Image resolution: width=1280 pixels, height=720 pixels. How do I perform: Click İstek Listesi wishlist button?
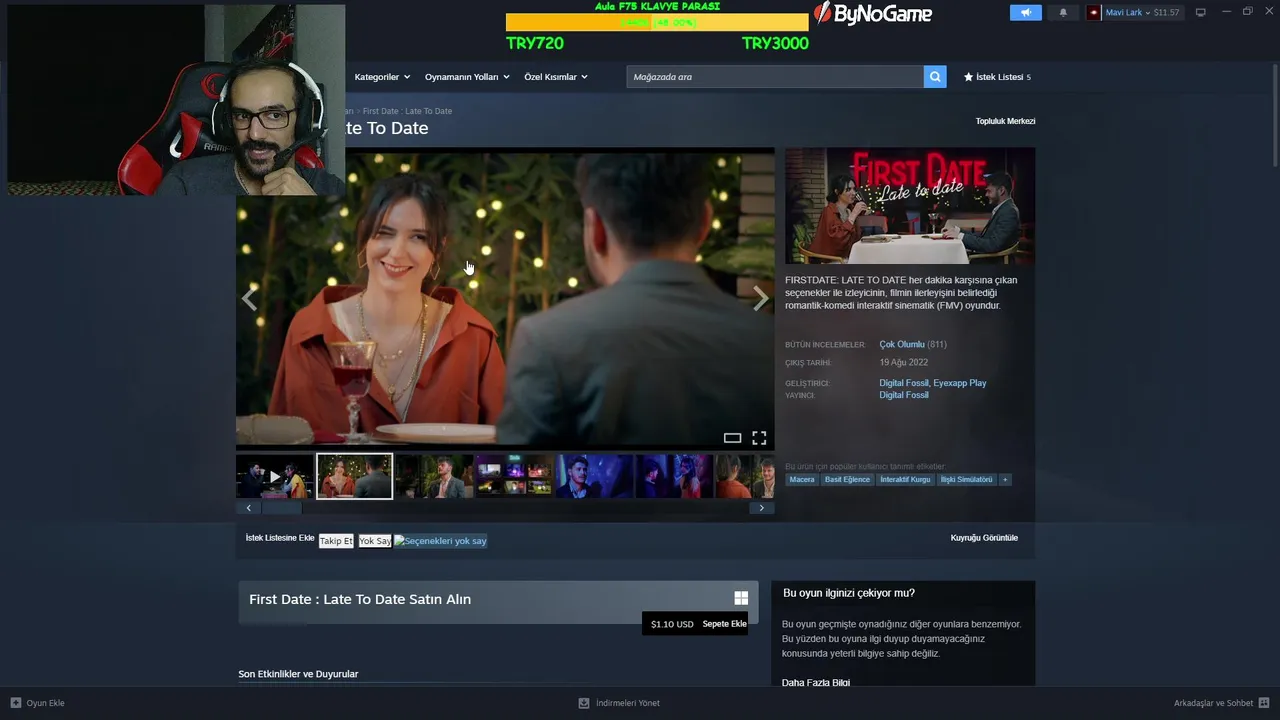pos(997,77)
